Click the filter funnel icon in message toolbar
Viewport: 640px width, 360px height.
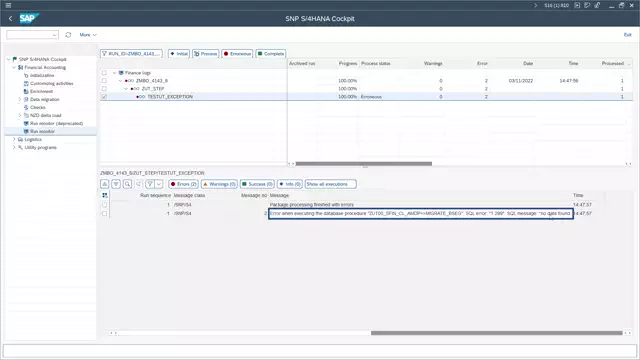[150, 184]
